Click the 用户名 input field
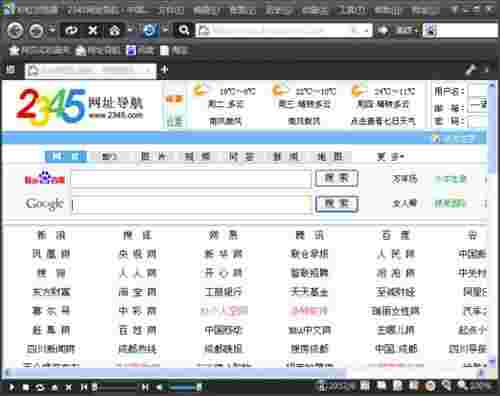Image resolution: width=500 pixels, height=396 pixels. (x=478, y=91)
